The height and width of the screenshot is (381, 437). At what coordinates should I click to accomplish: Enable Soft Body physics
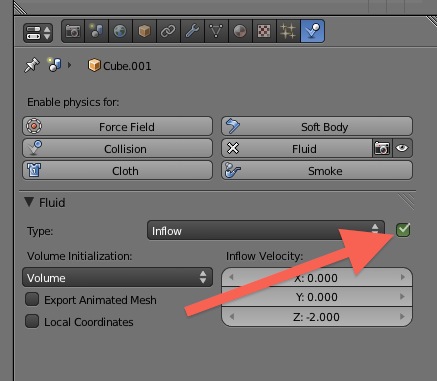pos(317,126)
